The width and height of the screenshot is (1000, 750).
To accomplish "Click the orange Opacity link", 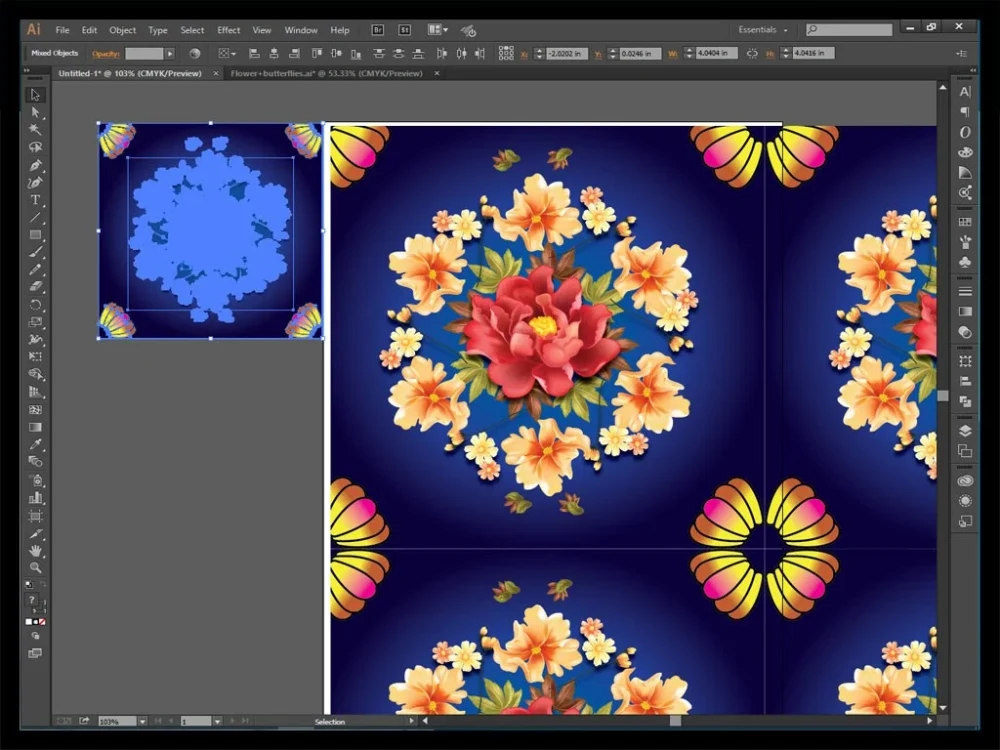I will click(106, 54).
